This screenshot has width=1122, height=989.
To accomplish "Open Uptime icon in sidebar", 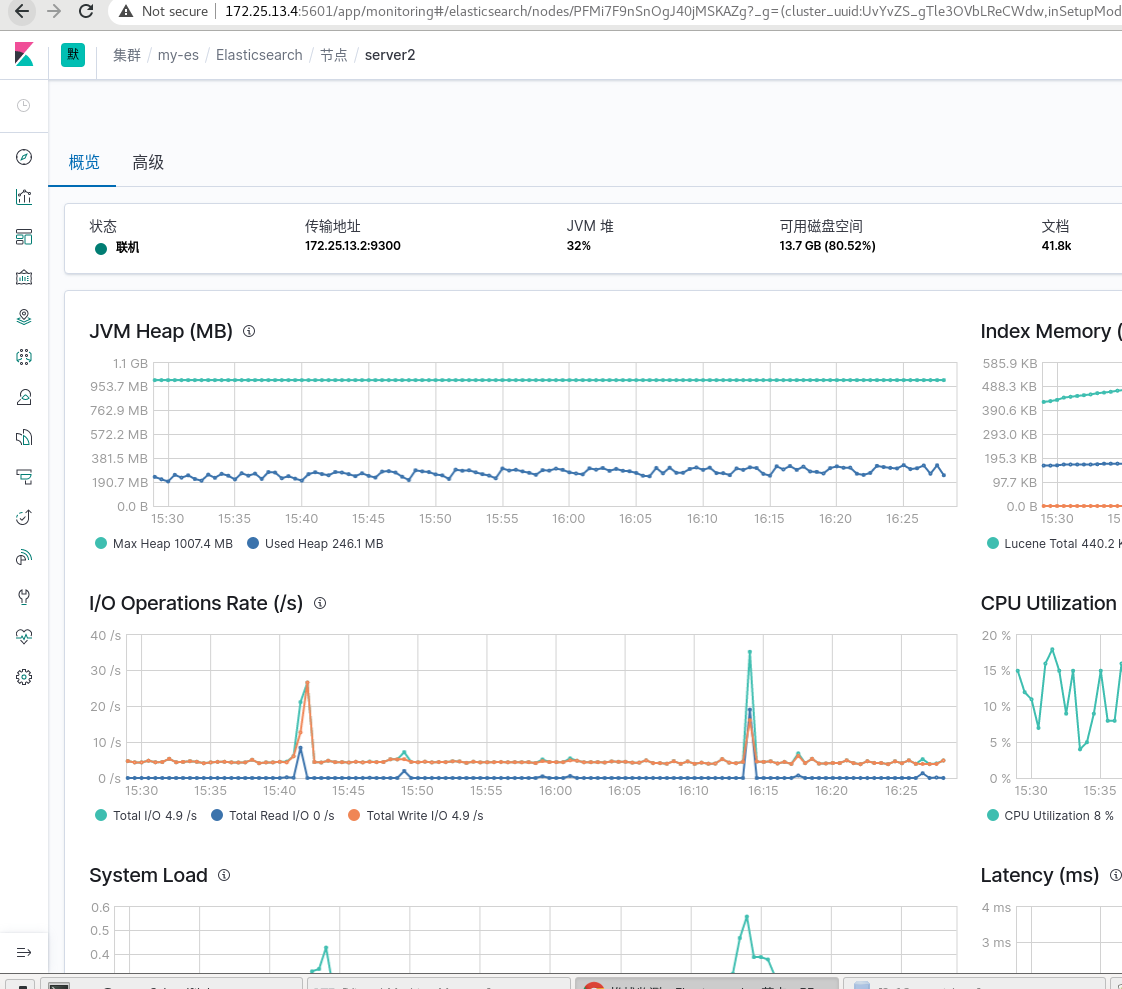I will tap(24, 517).
